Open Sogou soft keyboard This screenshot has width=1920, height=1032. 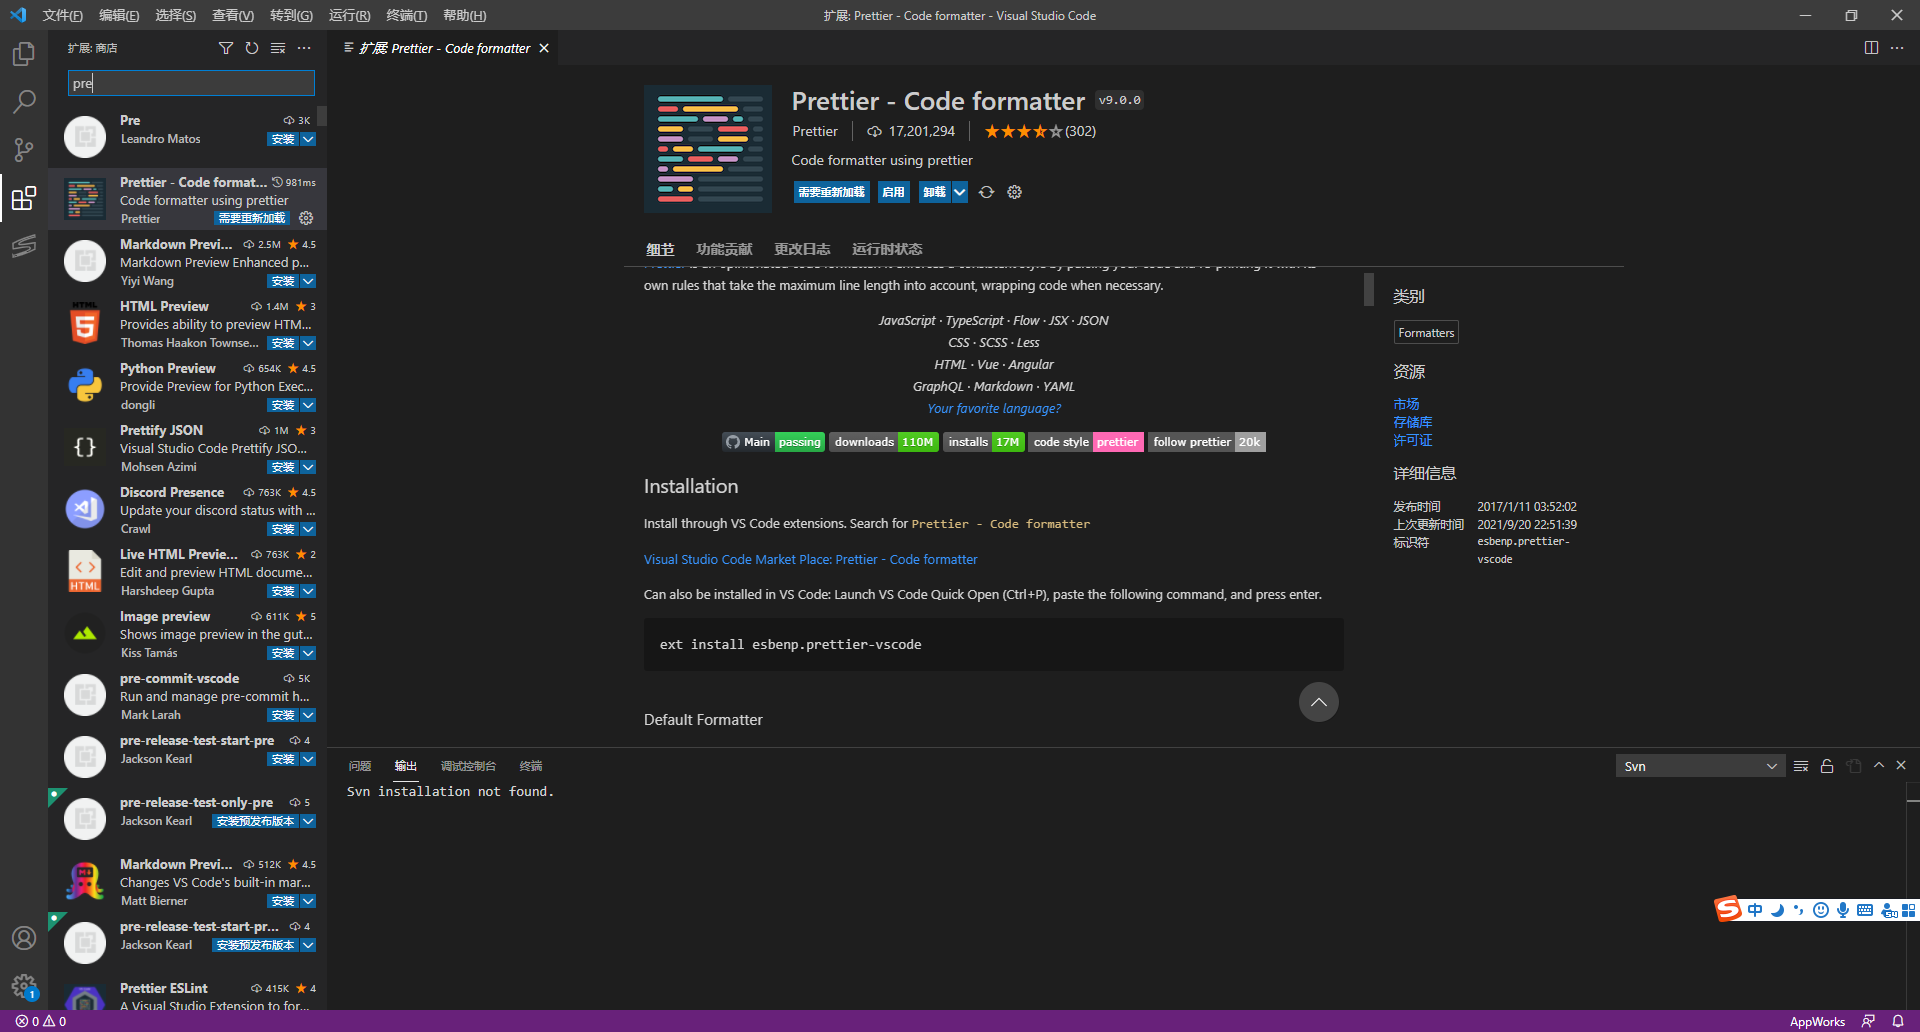point(1864,910)
